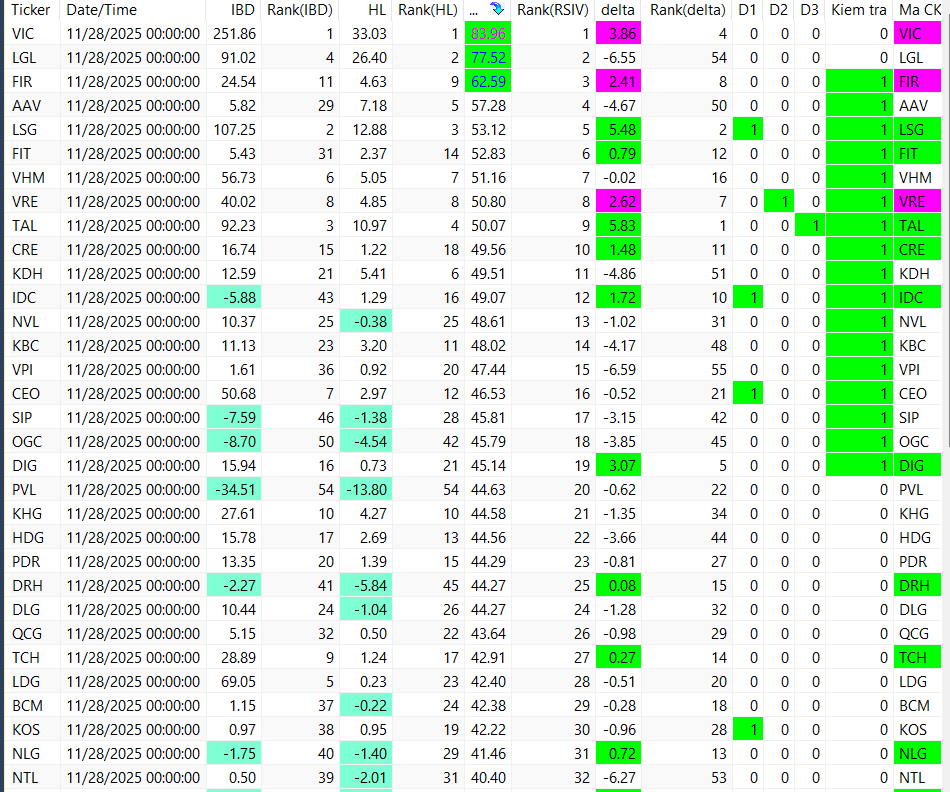
Task: Click the IBD column header
Action: point(243,10)
